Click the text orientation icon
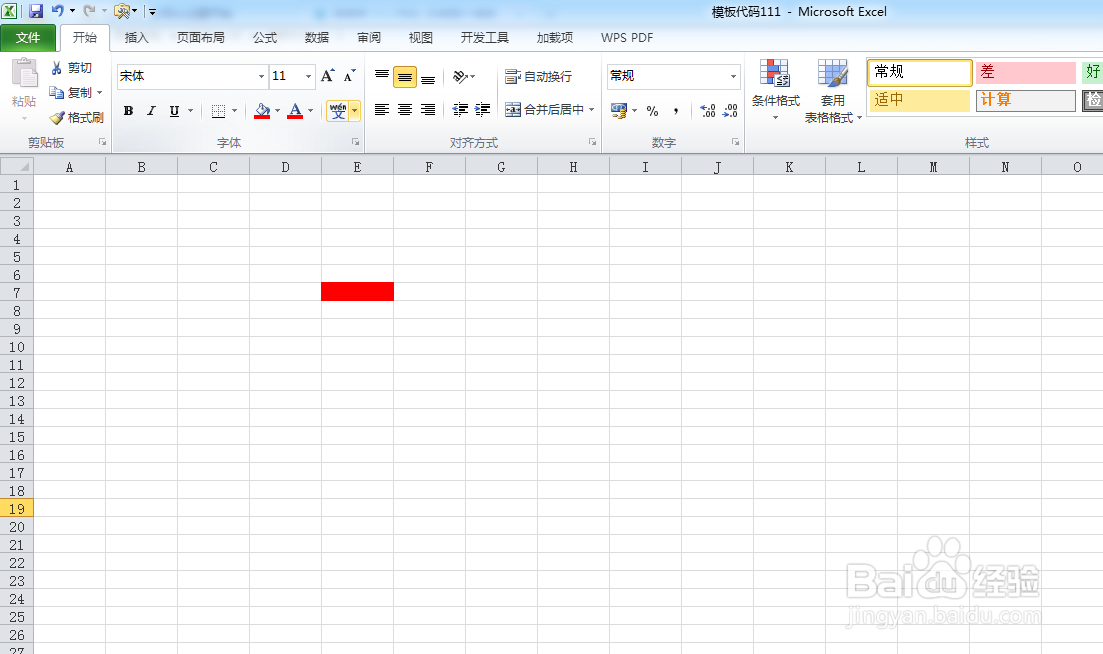The width and height of the screenshot is (1103, 654). (x=461, y=76)
